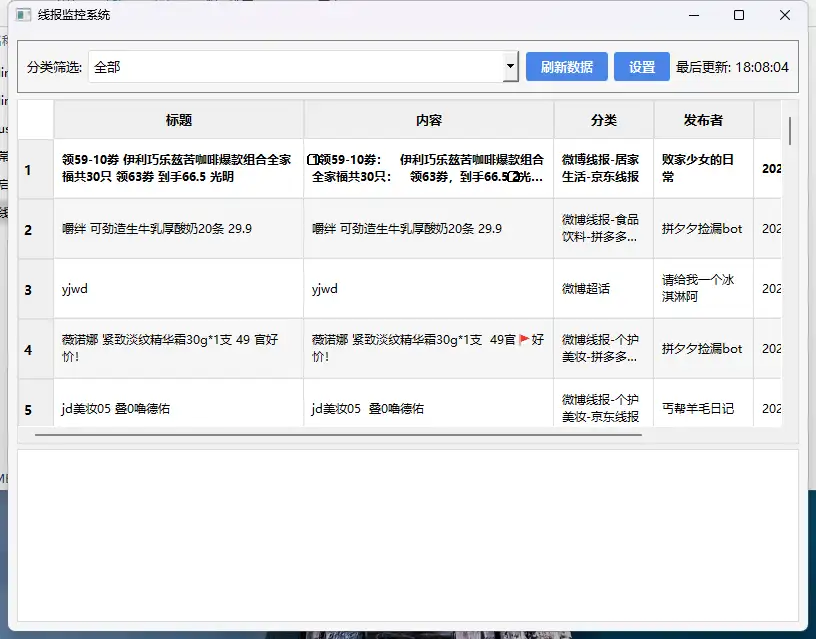Expand the 分类筛选 dropdown arrow

pyautogui.click(x=510, y=67)
